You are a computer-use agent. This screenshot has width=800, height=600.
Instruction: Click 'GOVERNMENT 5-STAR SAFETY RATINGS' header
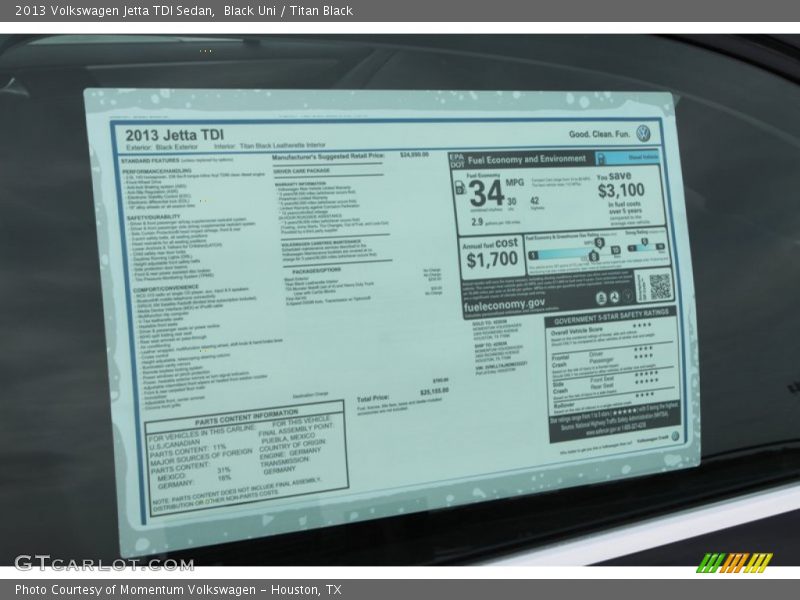point(611,316)
